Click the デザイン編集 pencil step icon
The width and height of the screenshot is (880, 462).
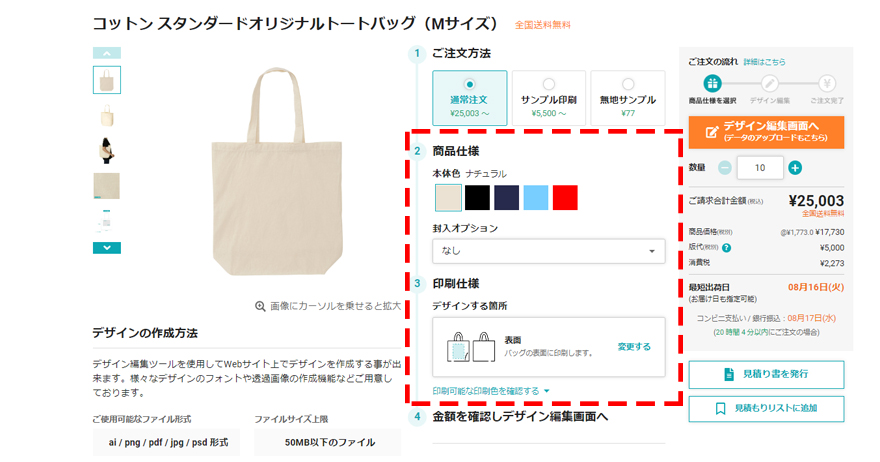click(x=769, y=84)
